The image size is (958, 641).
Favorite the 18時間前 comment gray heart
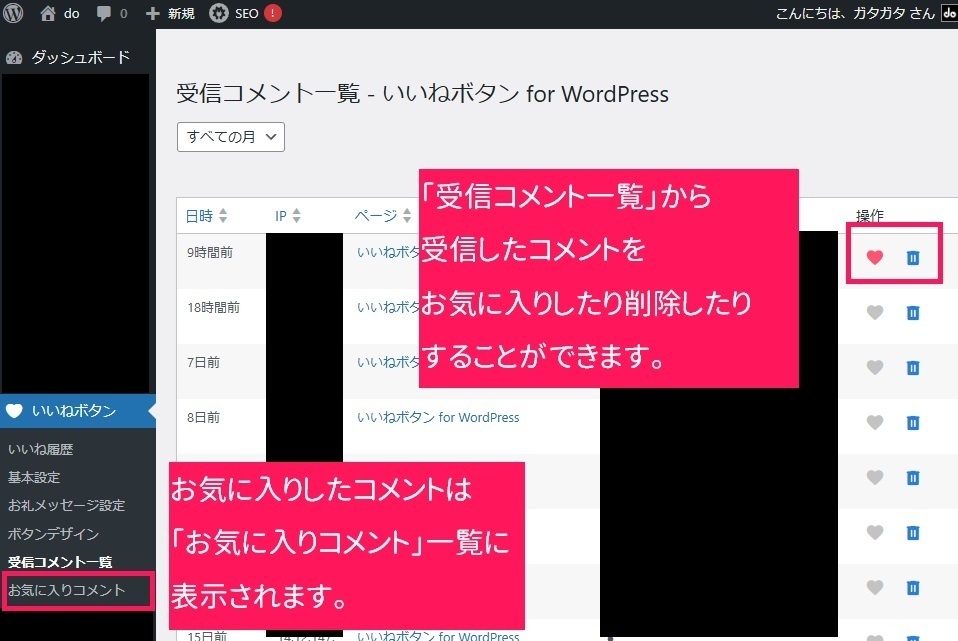point(875,312)
